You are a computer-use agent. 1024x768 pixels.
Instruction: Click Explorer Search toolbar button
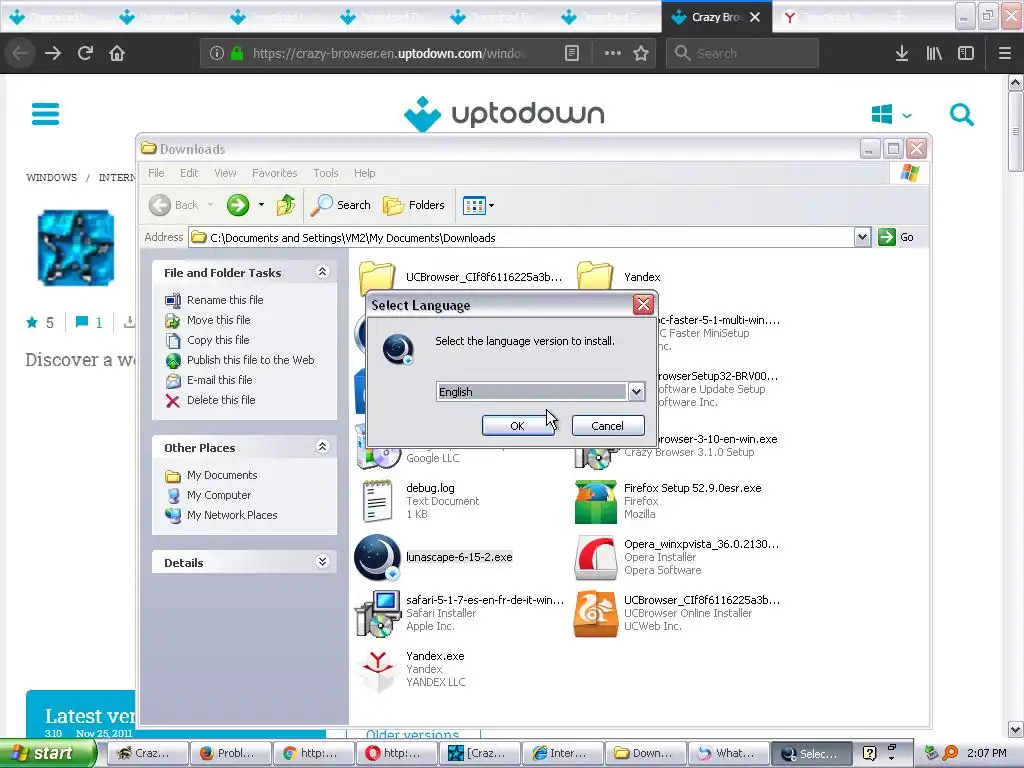pos(340,205)
